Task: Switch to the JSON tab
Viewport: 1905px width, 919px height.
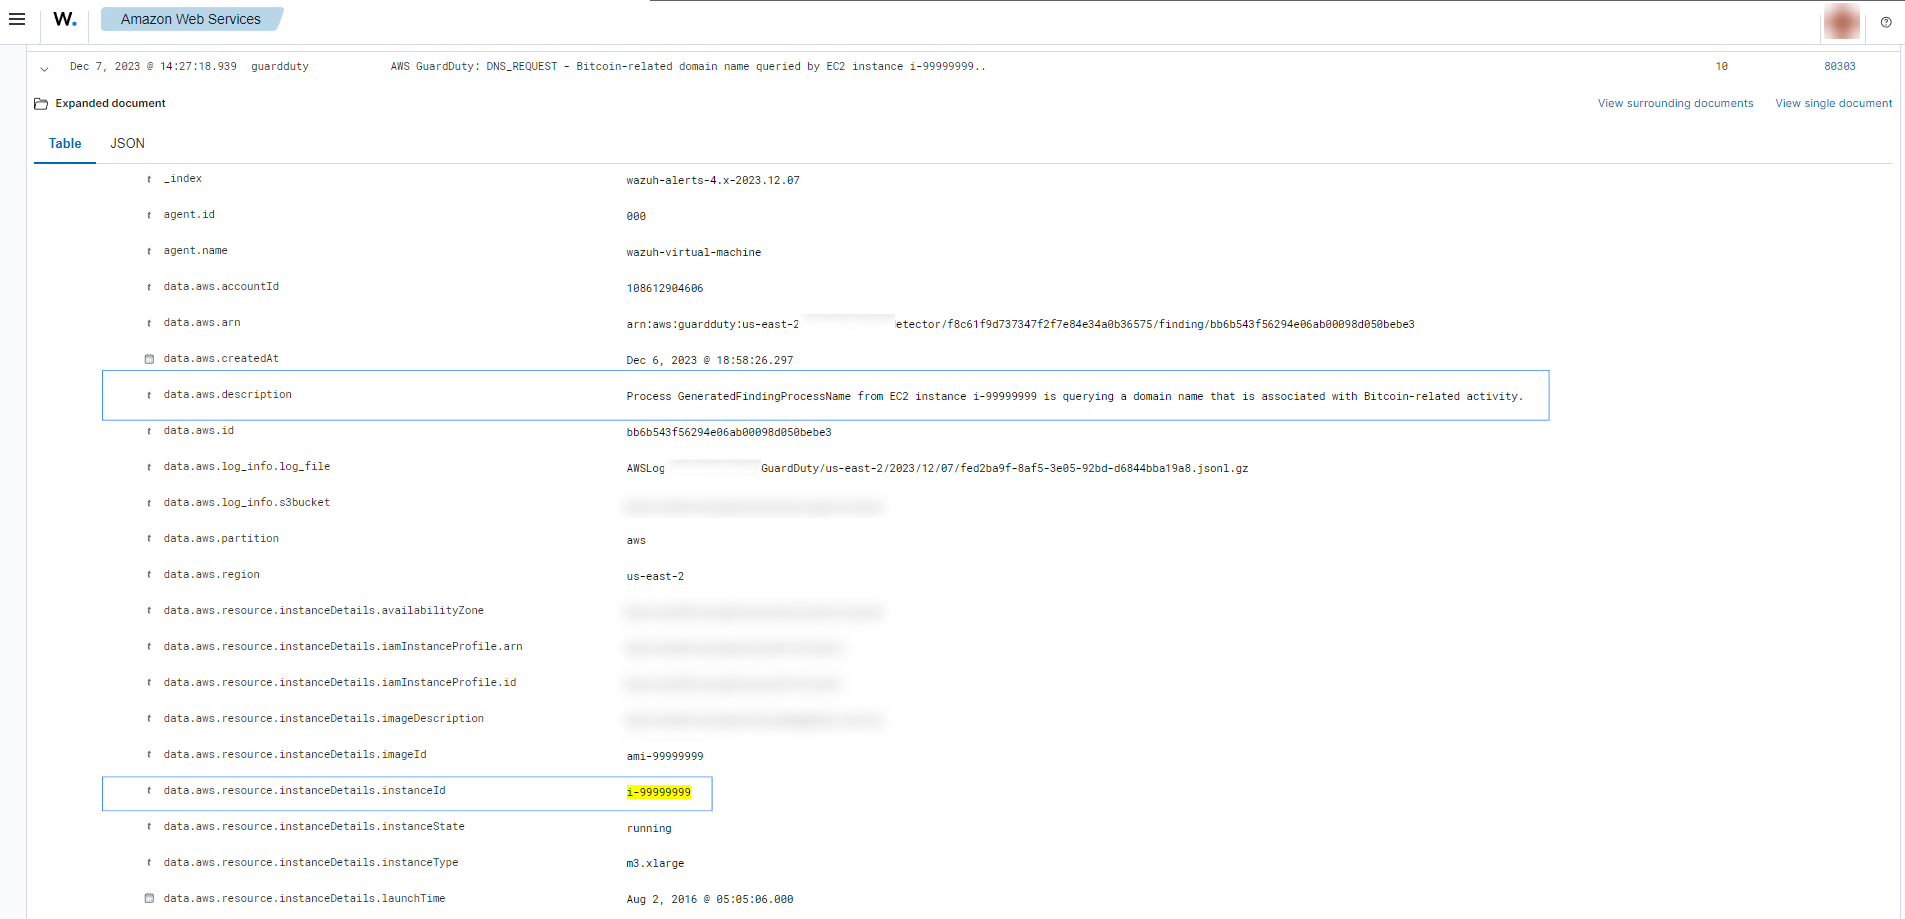Action: (127, 144)
